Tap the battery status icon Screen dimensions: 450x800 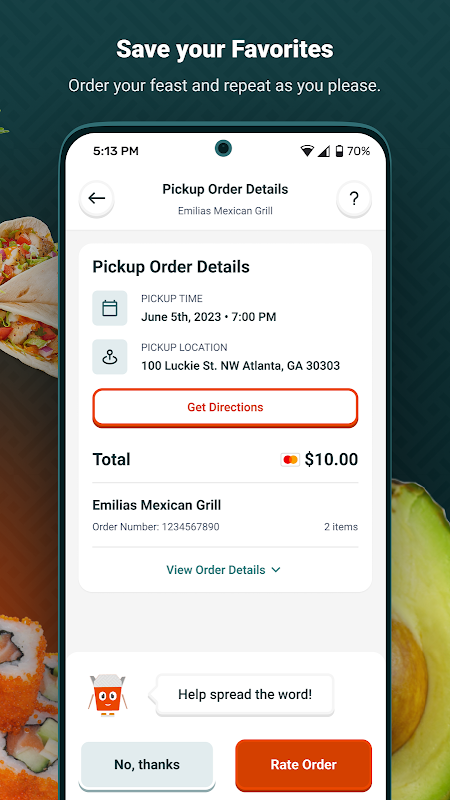tap(339, 151)
